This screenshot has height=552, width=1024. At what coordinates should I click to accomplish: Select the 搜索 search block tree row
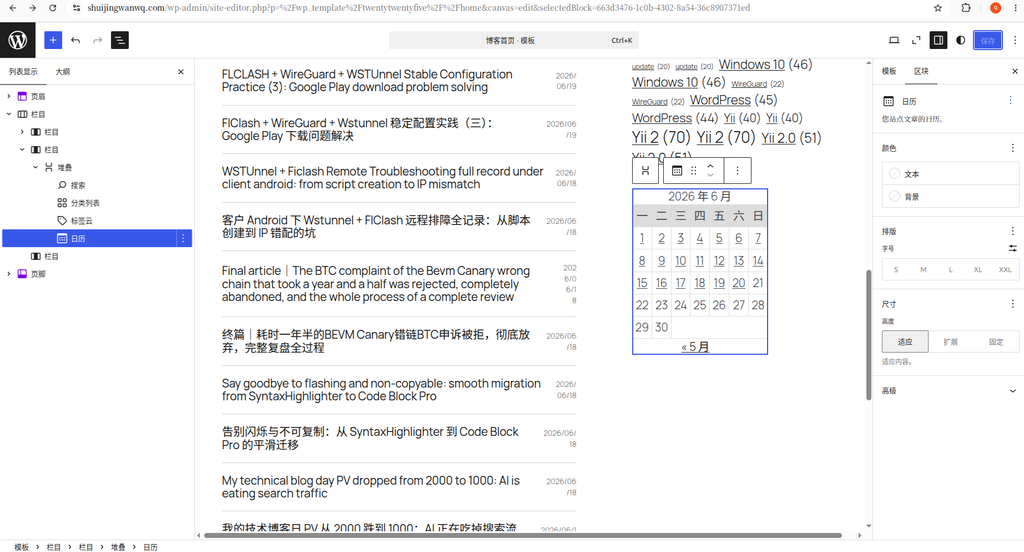click(97, 185)
